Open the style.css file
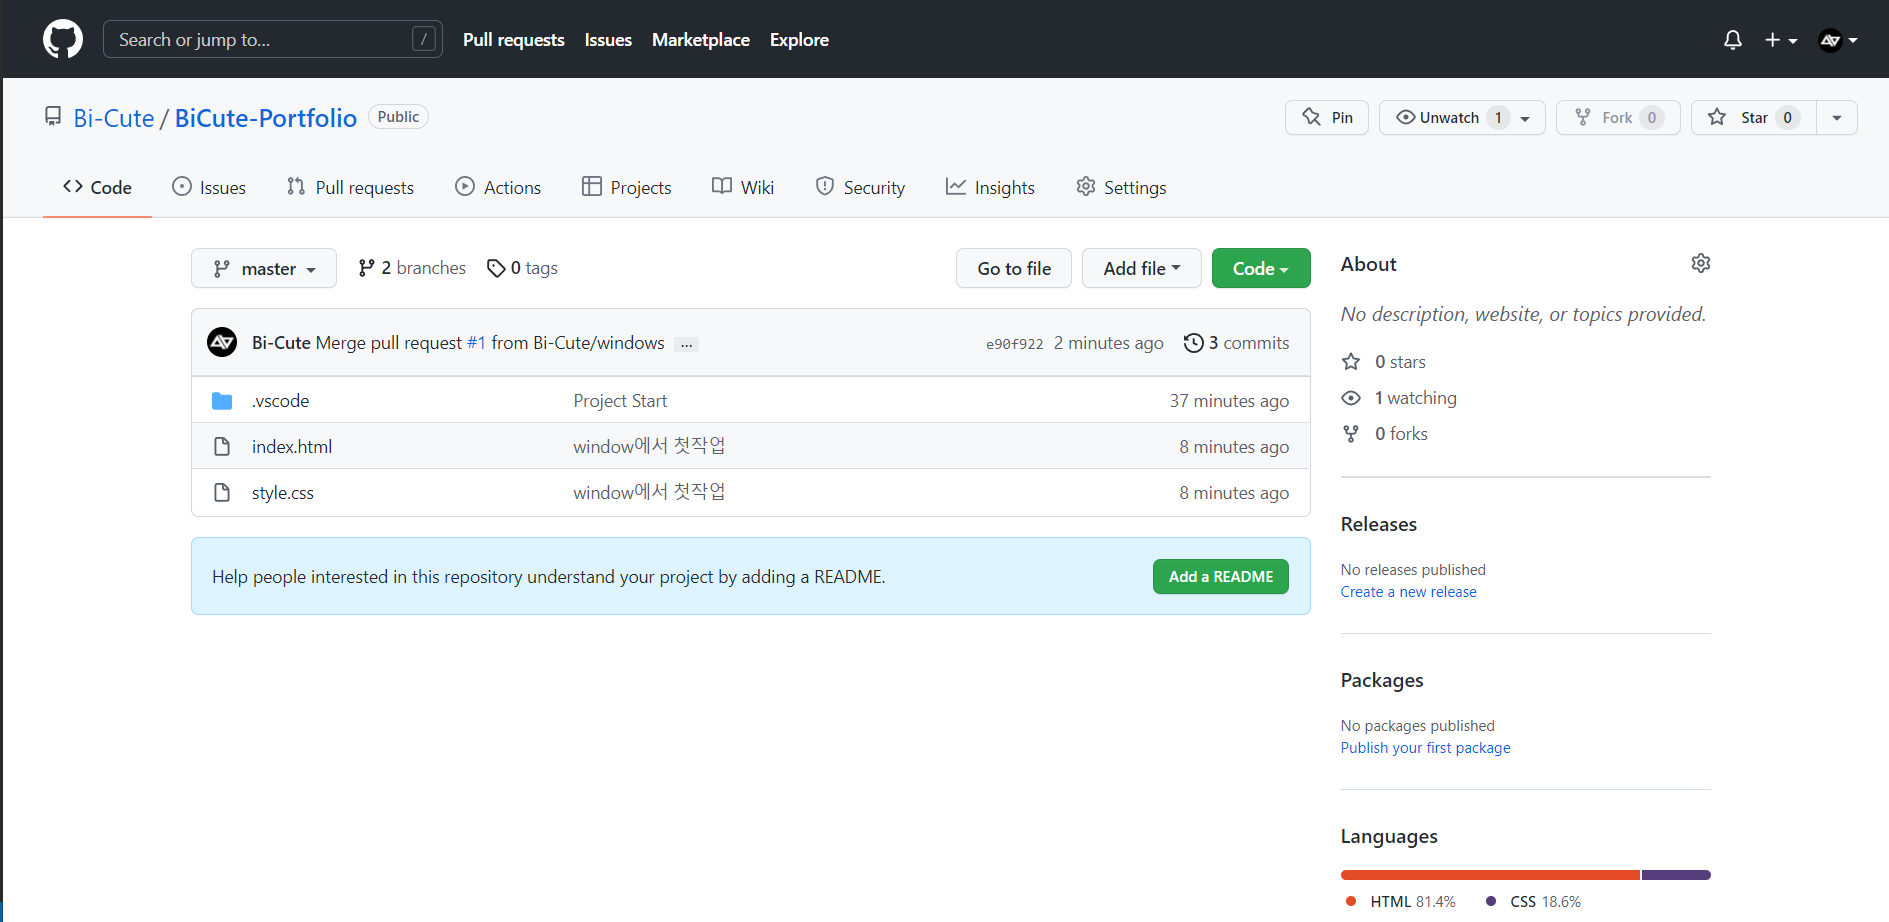Viewport: 1889px width, 922px height. point(283,493)
